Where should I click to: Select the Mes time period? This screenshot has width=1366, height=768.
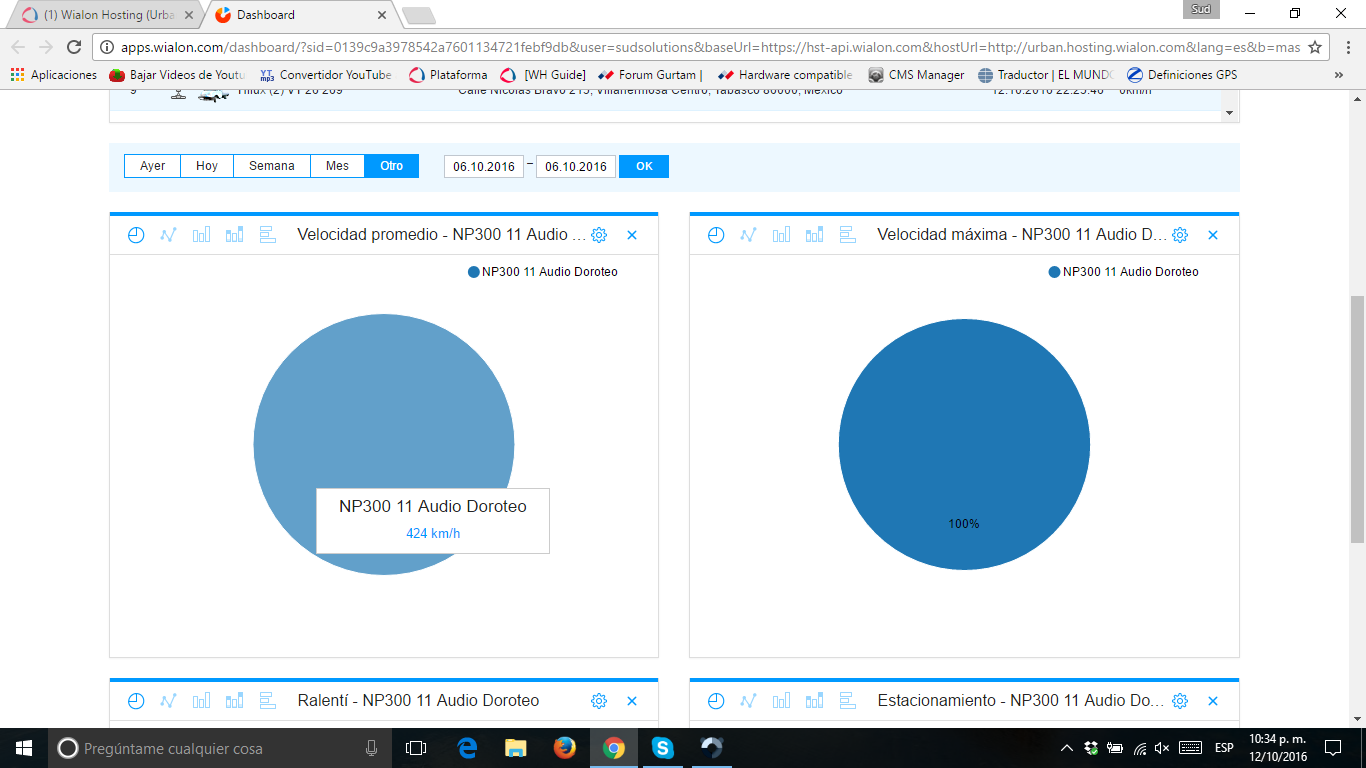[337, 166]
